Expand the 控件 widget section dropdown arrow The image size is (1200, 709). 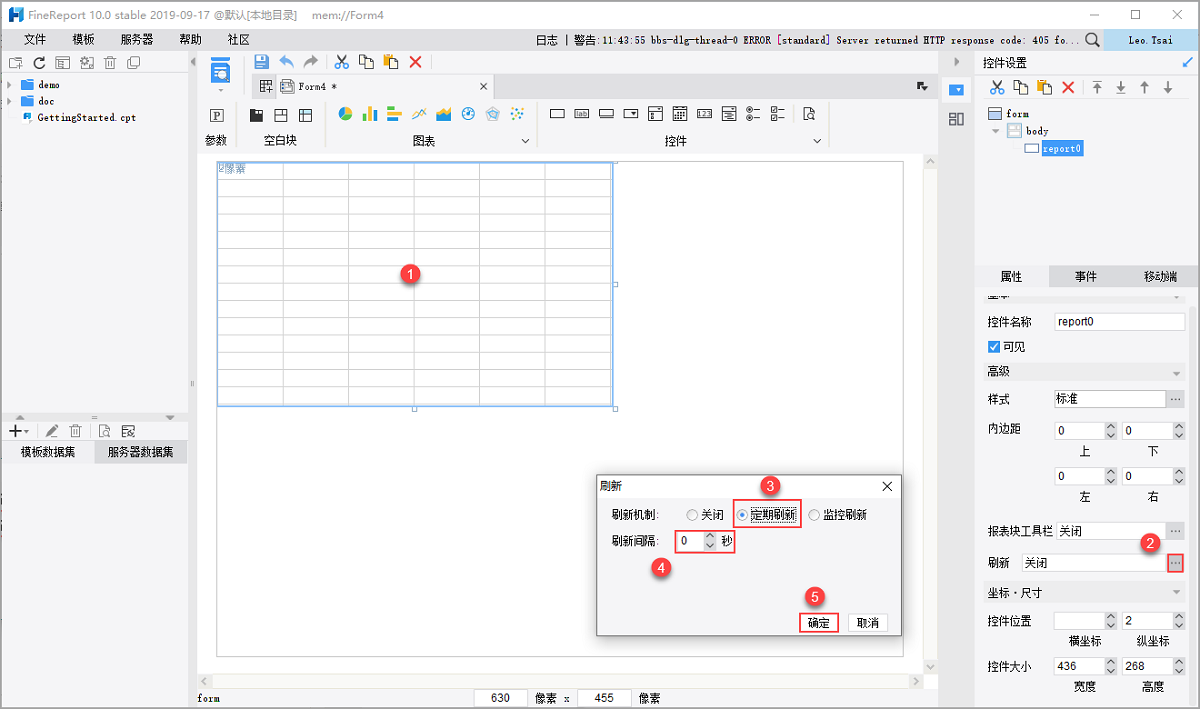pyautogui.click(x=818, y=141)
